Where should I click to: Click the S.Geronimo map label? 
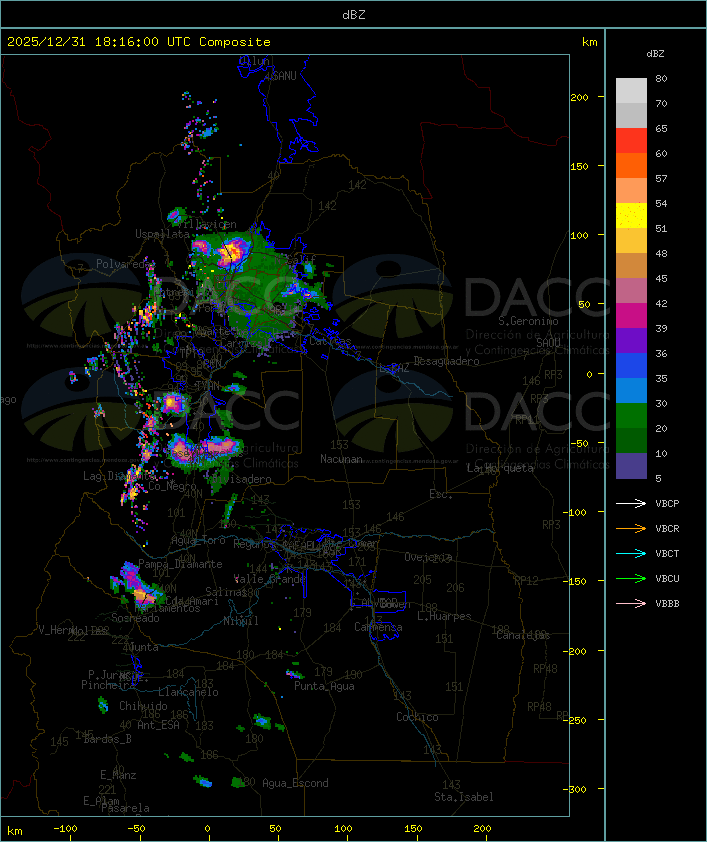pyautogui.click(x=528, y=321)
